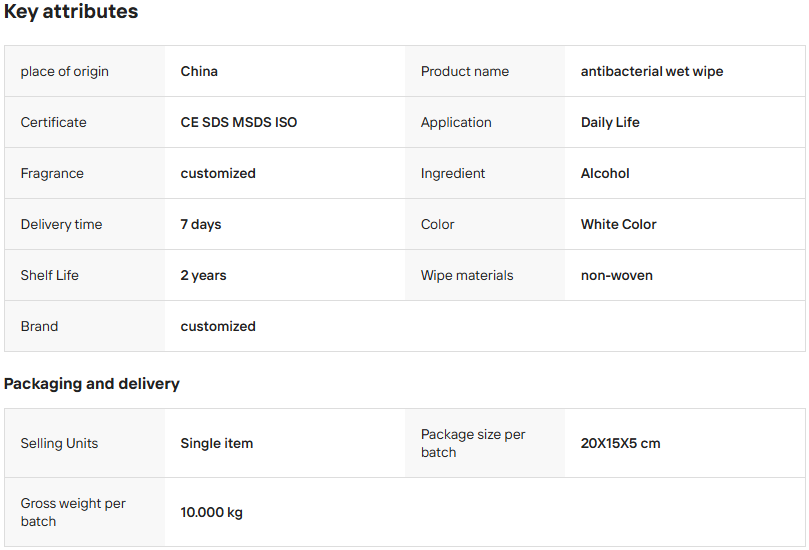
Task: Click the "Key attributes" heading
Action: 71,12
